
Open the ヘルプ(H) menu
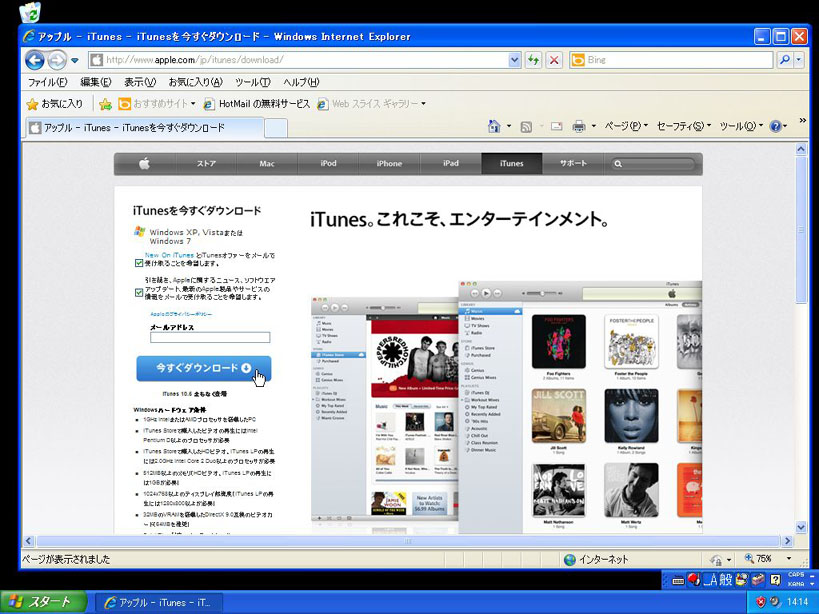point(301,82)
